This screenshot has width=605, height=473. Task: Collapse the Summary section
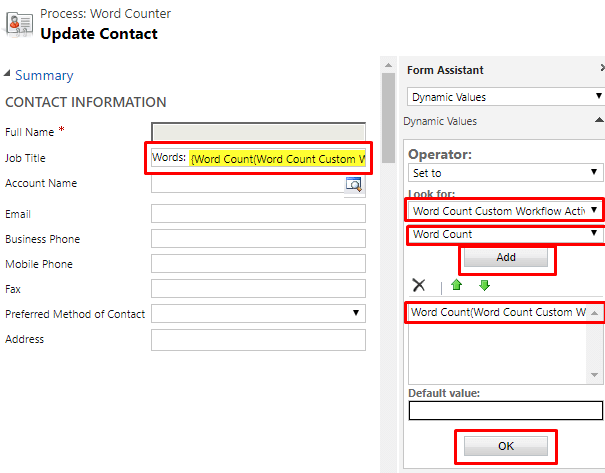[x=7, y=73]
